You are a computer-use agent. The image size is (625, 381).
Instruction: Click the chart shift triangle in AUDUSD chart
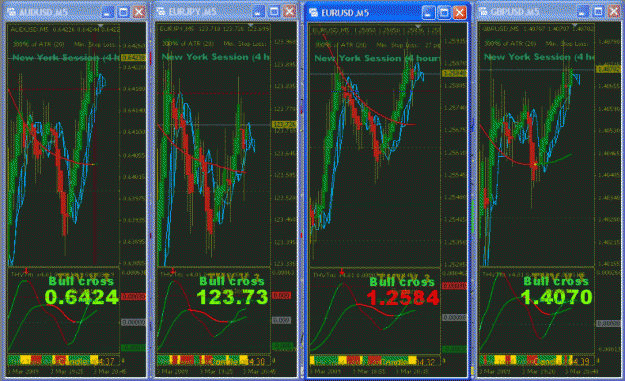coord(100,26)
